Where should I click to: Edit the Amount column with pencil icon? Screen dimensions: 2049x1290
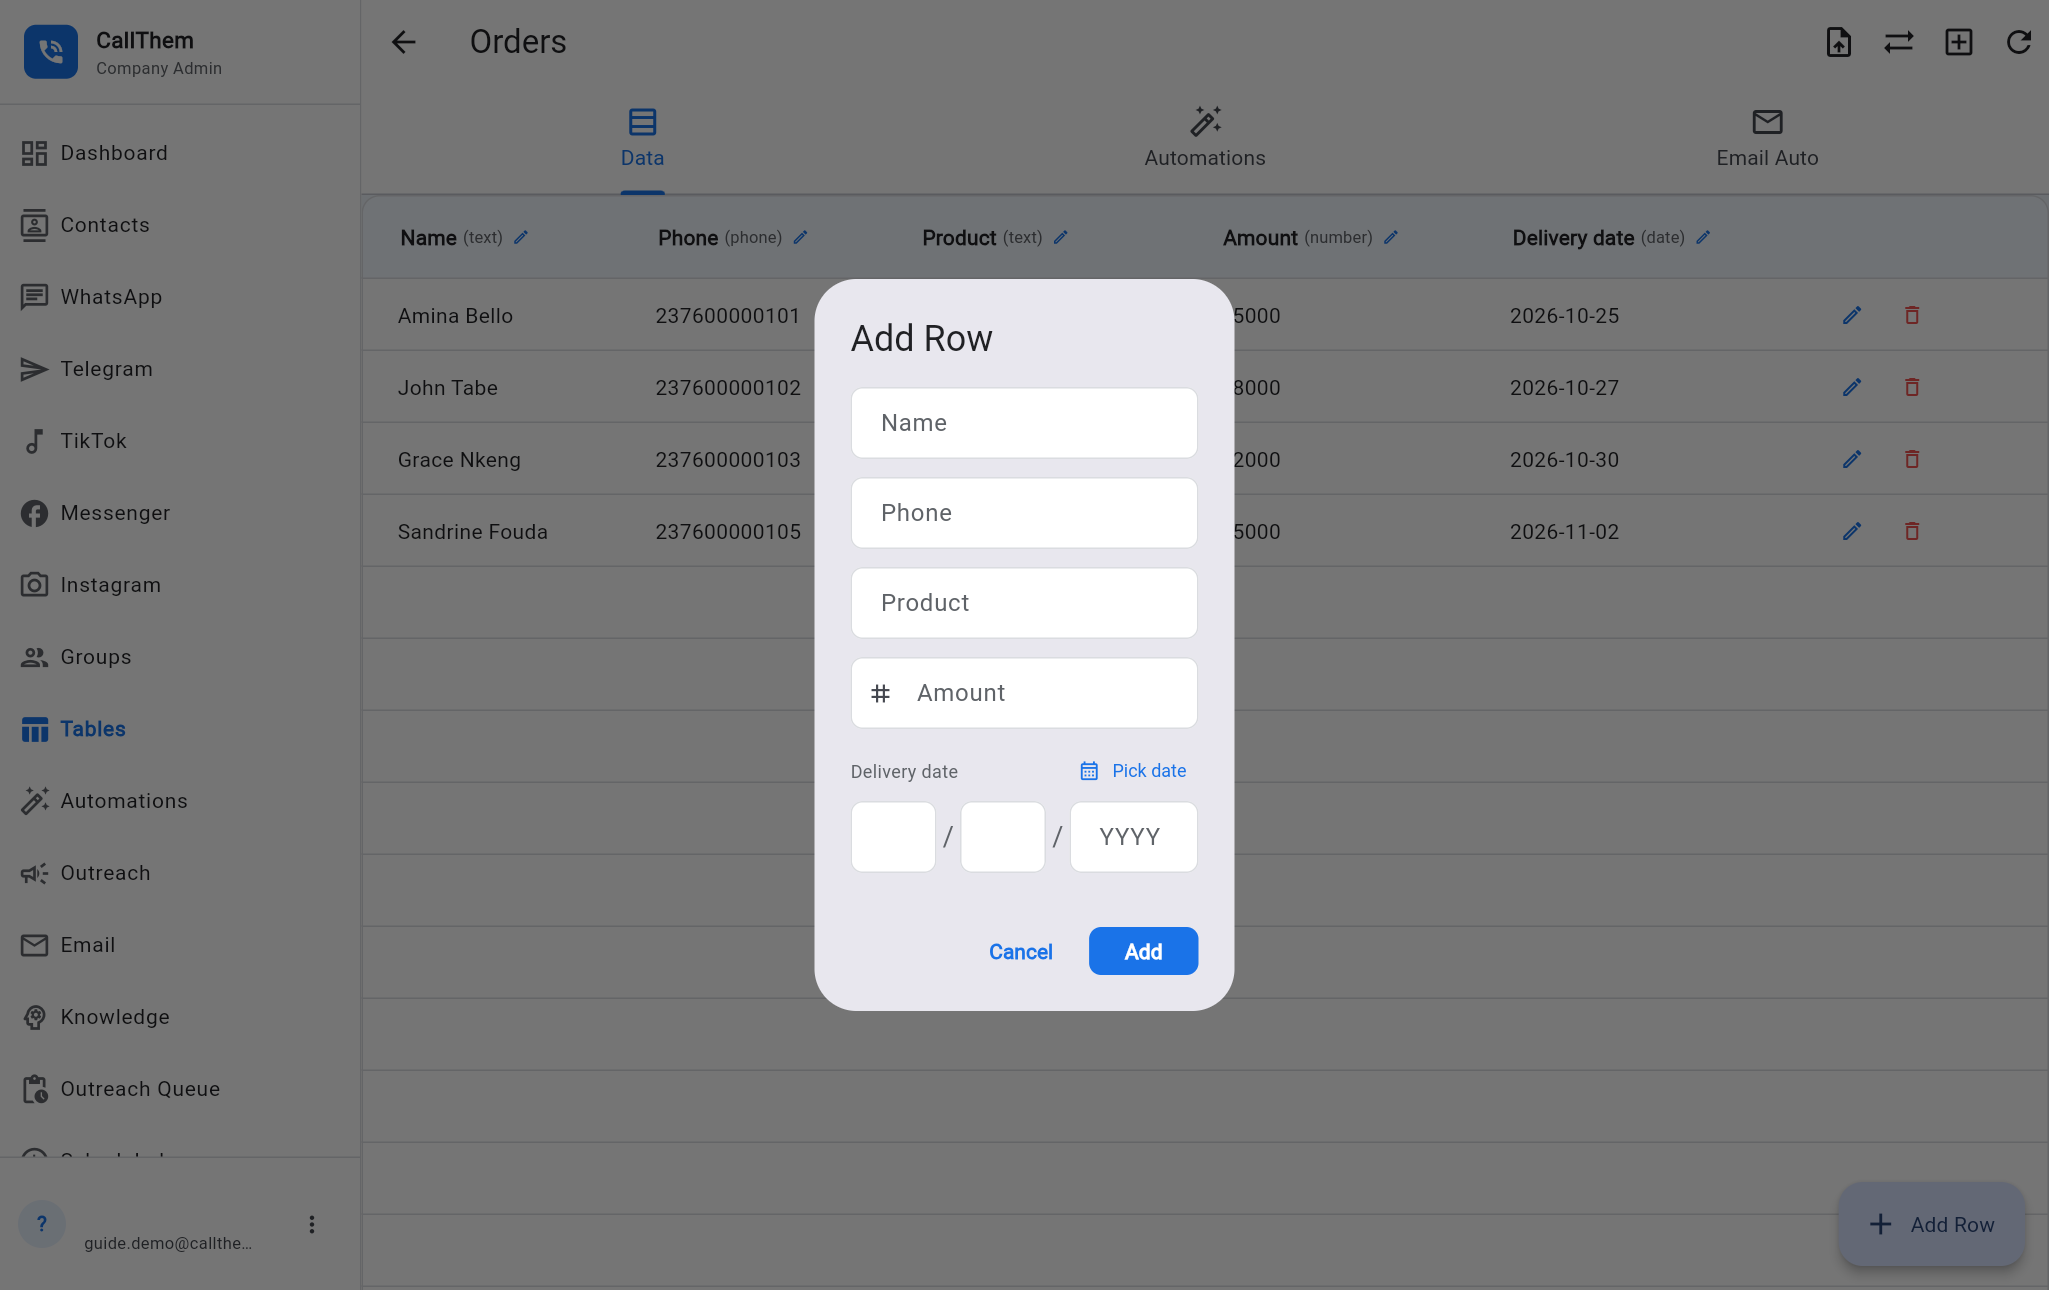(x=1391, y=238)
